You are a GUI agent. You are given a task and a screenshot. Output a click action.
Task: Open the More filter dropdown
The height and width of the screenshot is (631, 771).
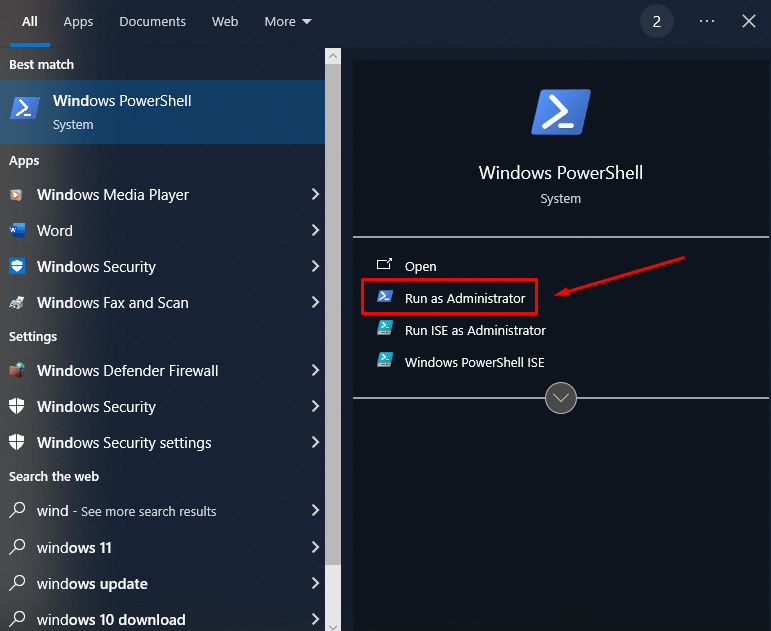(x=288, y=22)
